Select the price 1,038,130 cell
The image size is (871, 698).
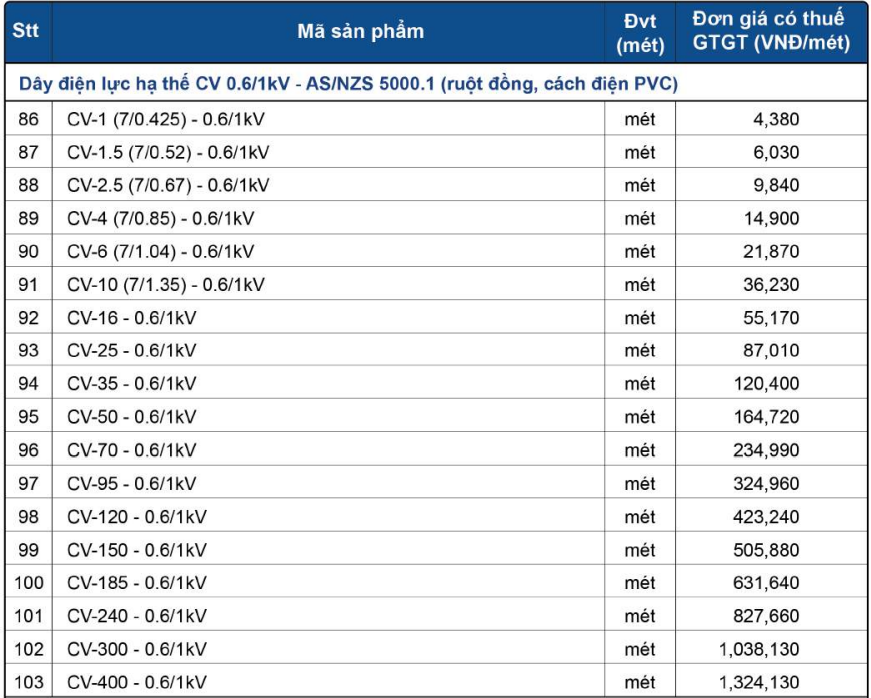(759, 649)
